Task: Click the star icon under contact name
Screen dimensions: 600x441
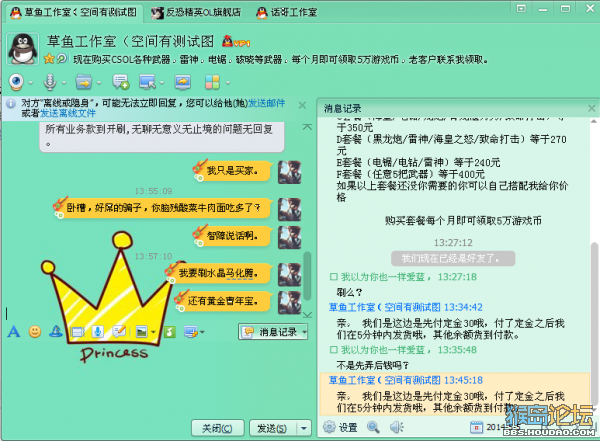Action: pyautogui.click(x=49, y=59)
